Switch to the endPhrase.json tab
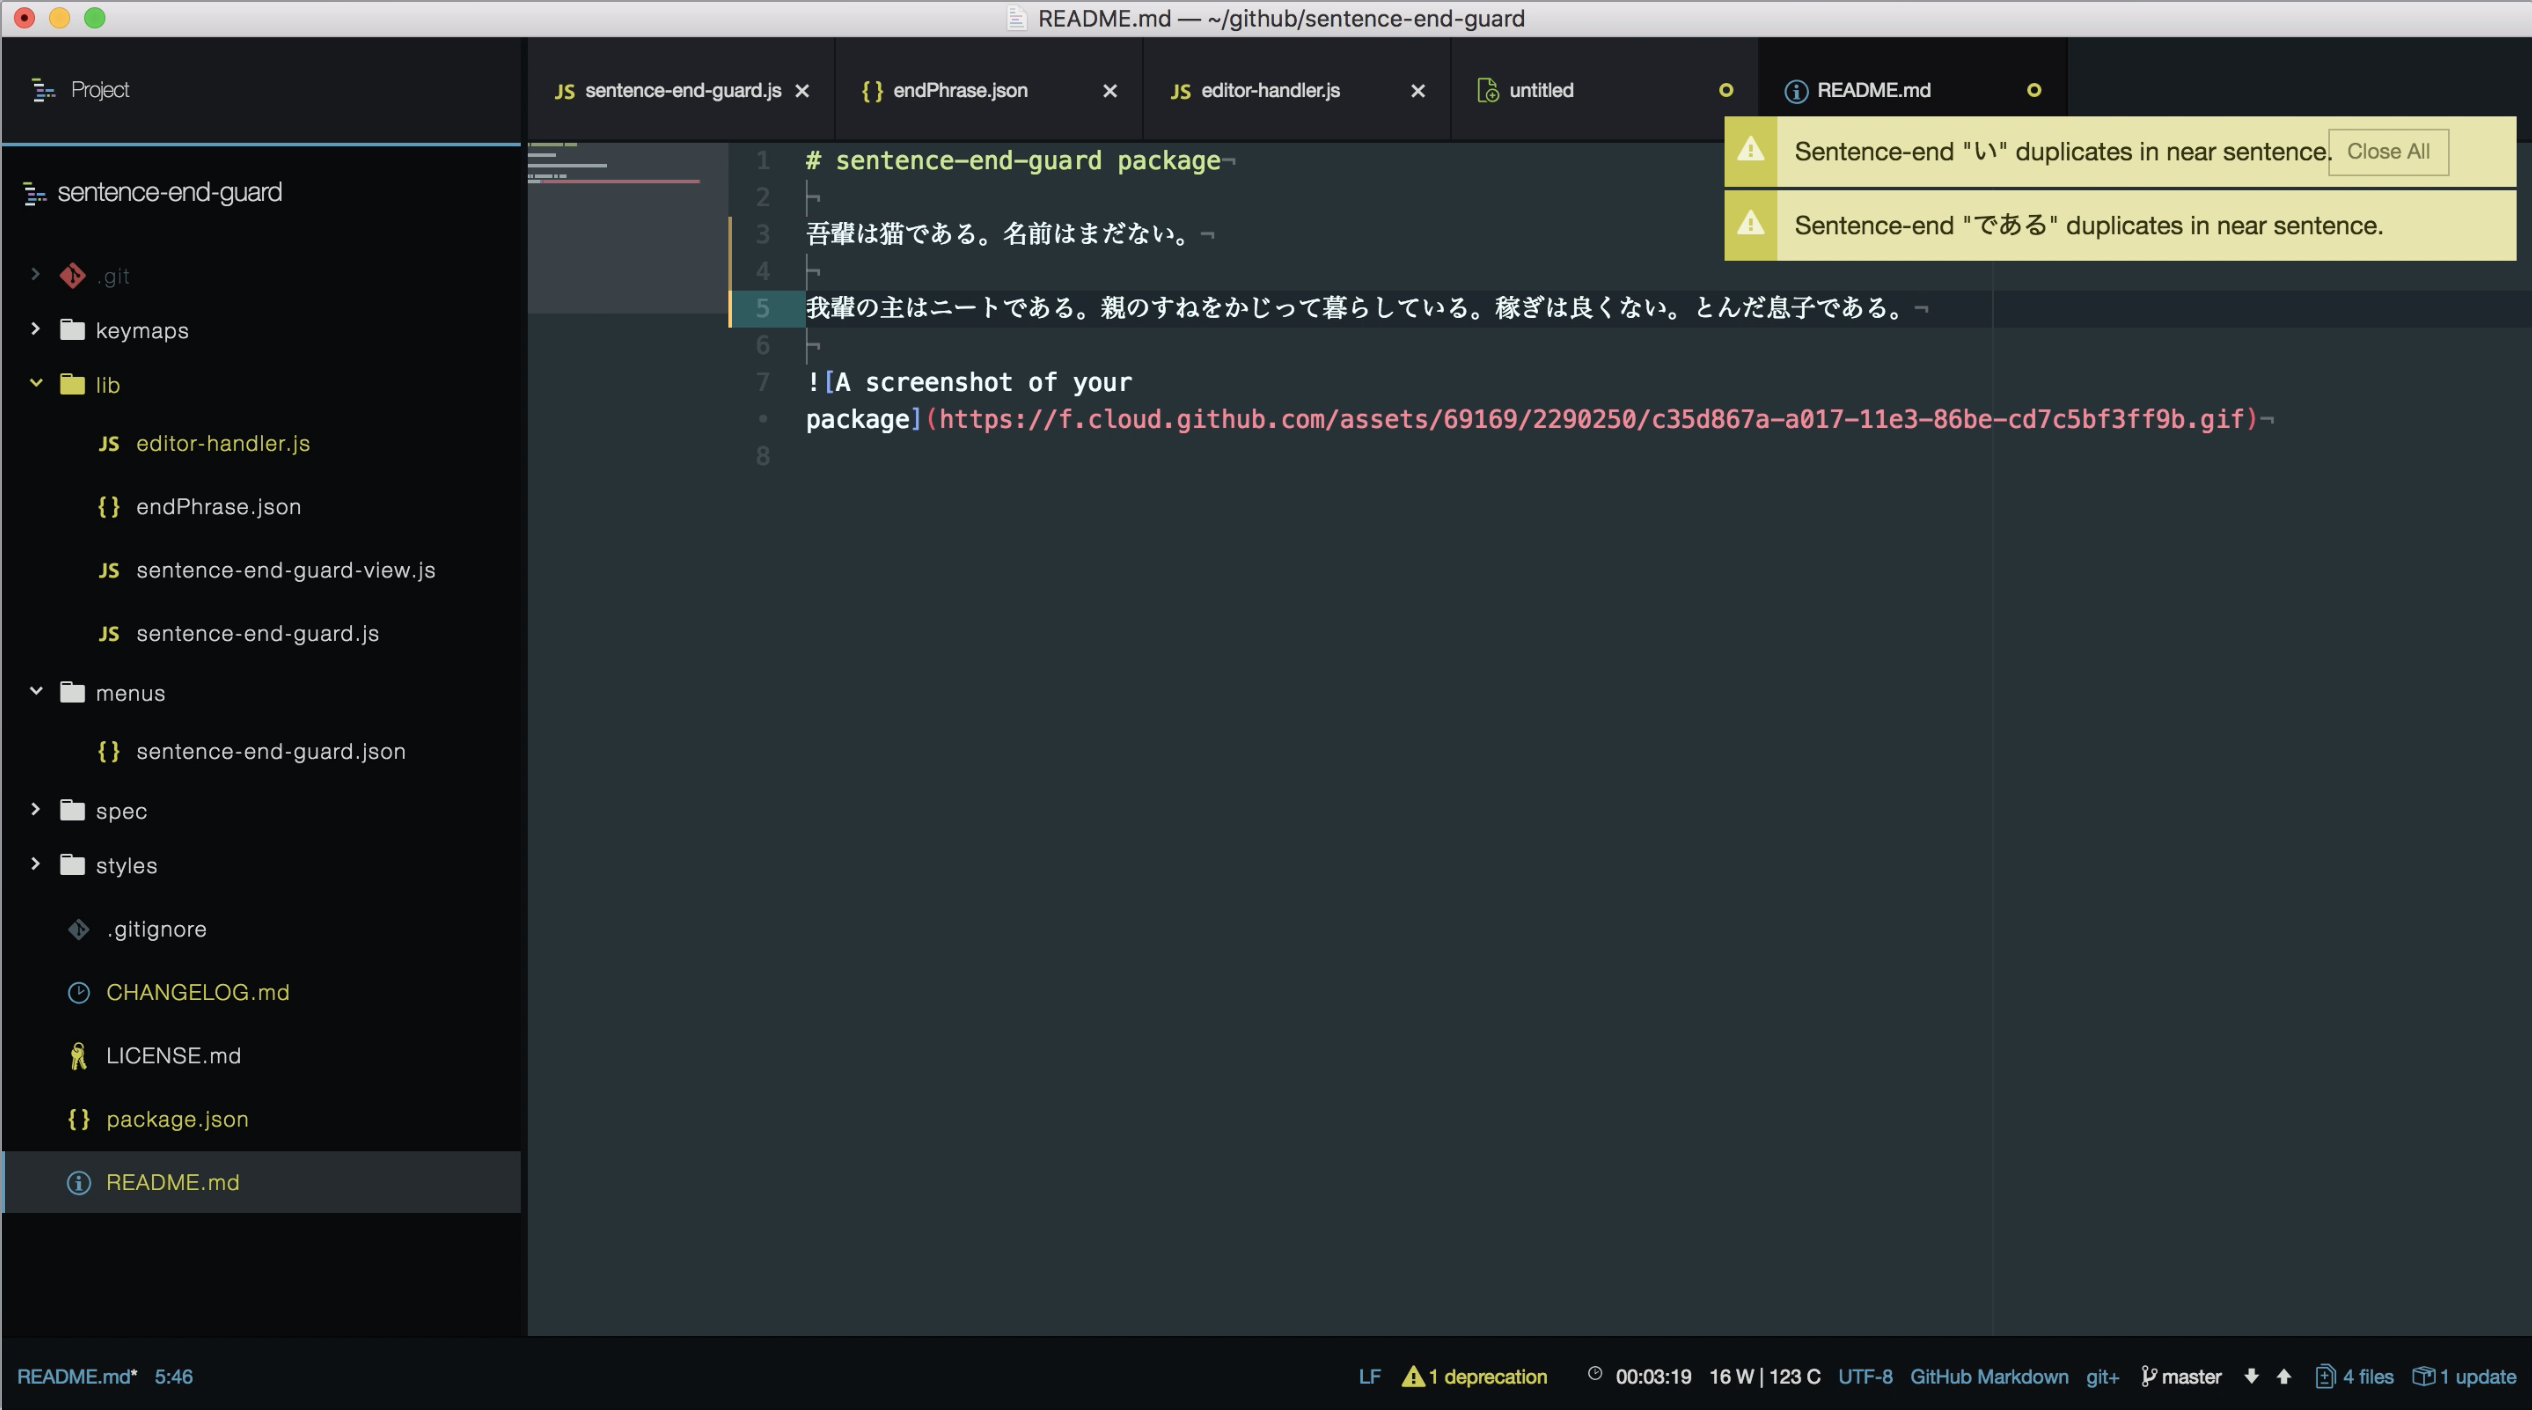 click(x=989, y=91)
